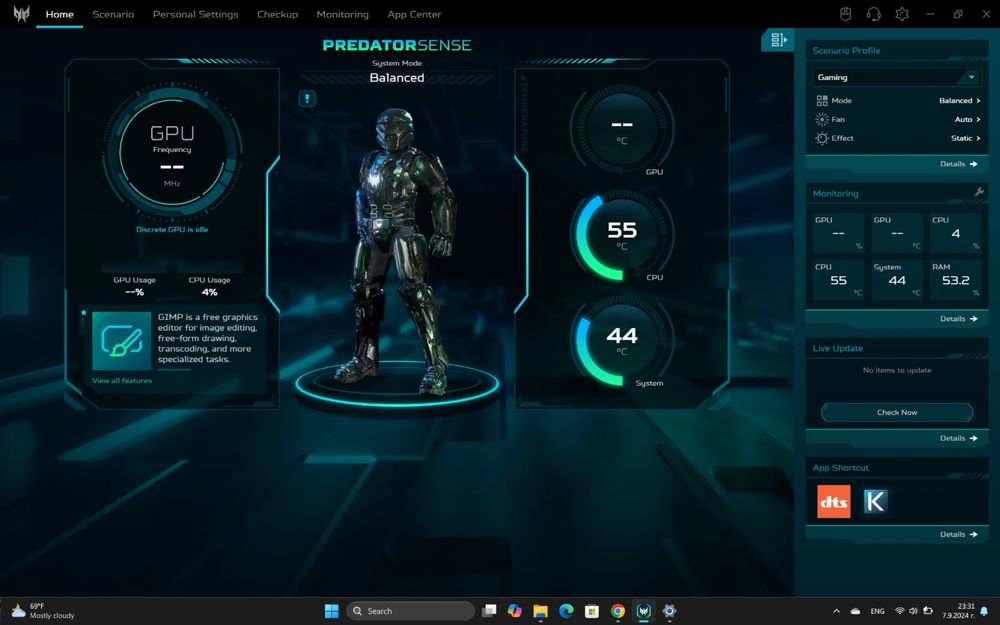Click the GPU Frequency dial
Image resolution: width=1000 pixels, height=625 pixels.
(172, 151)
